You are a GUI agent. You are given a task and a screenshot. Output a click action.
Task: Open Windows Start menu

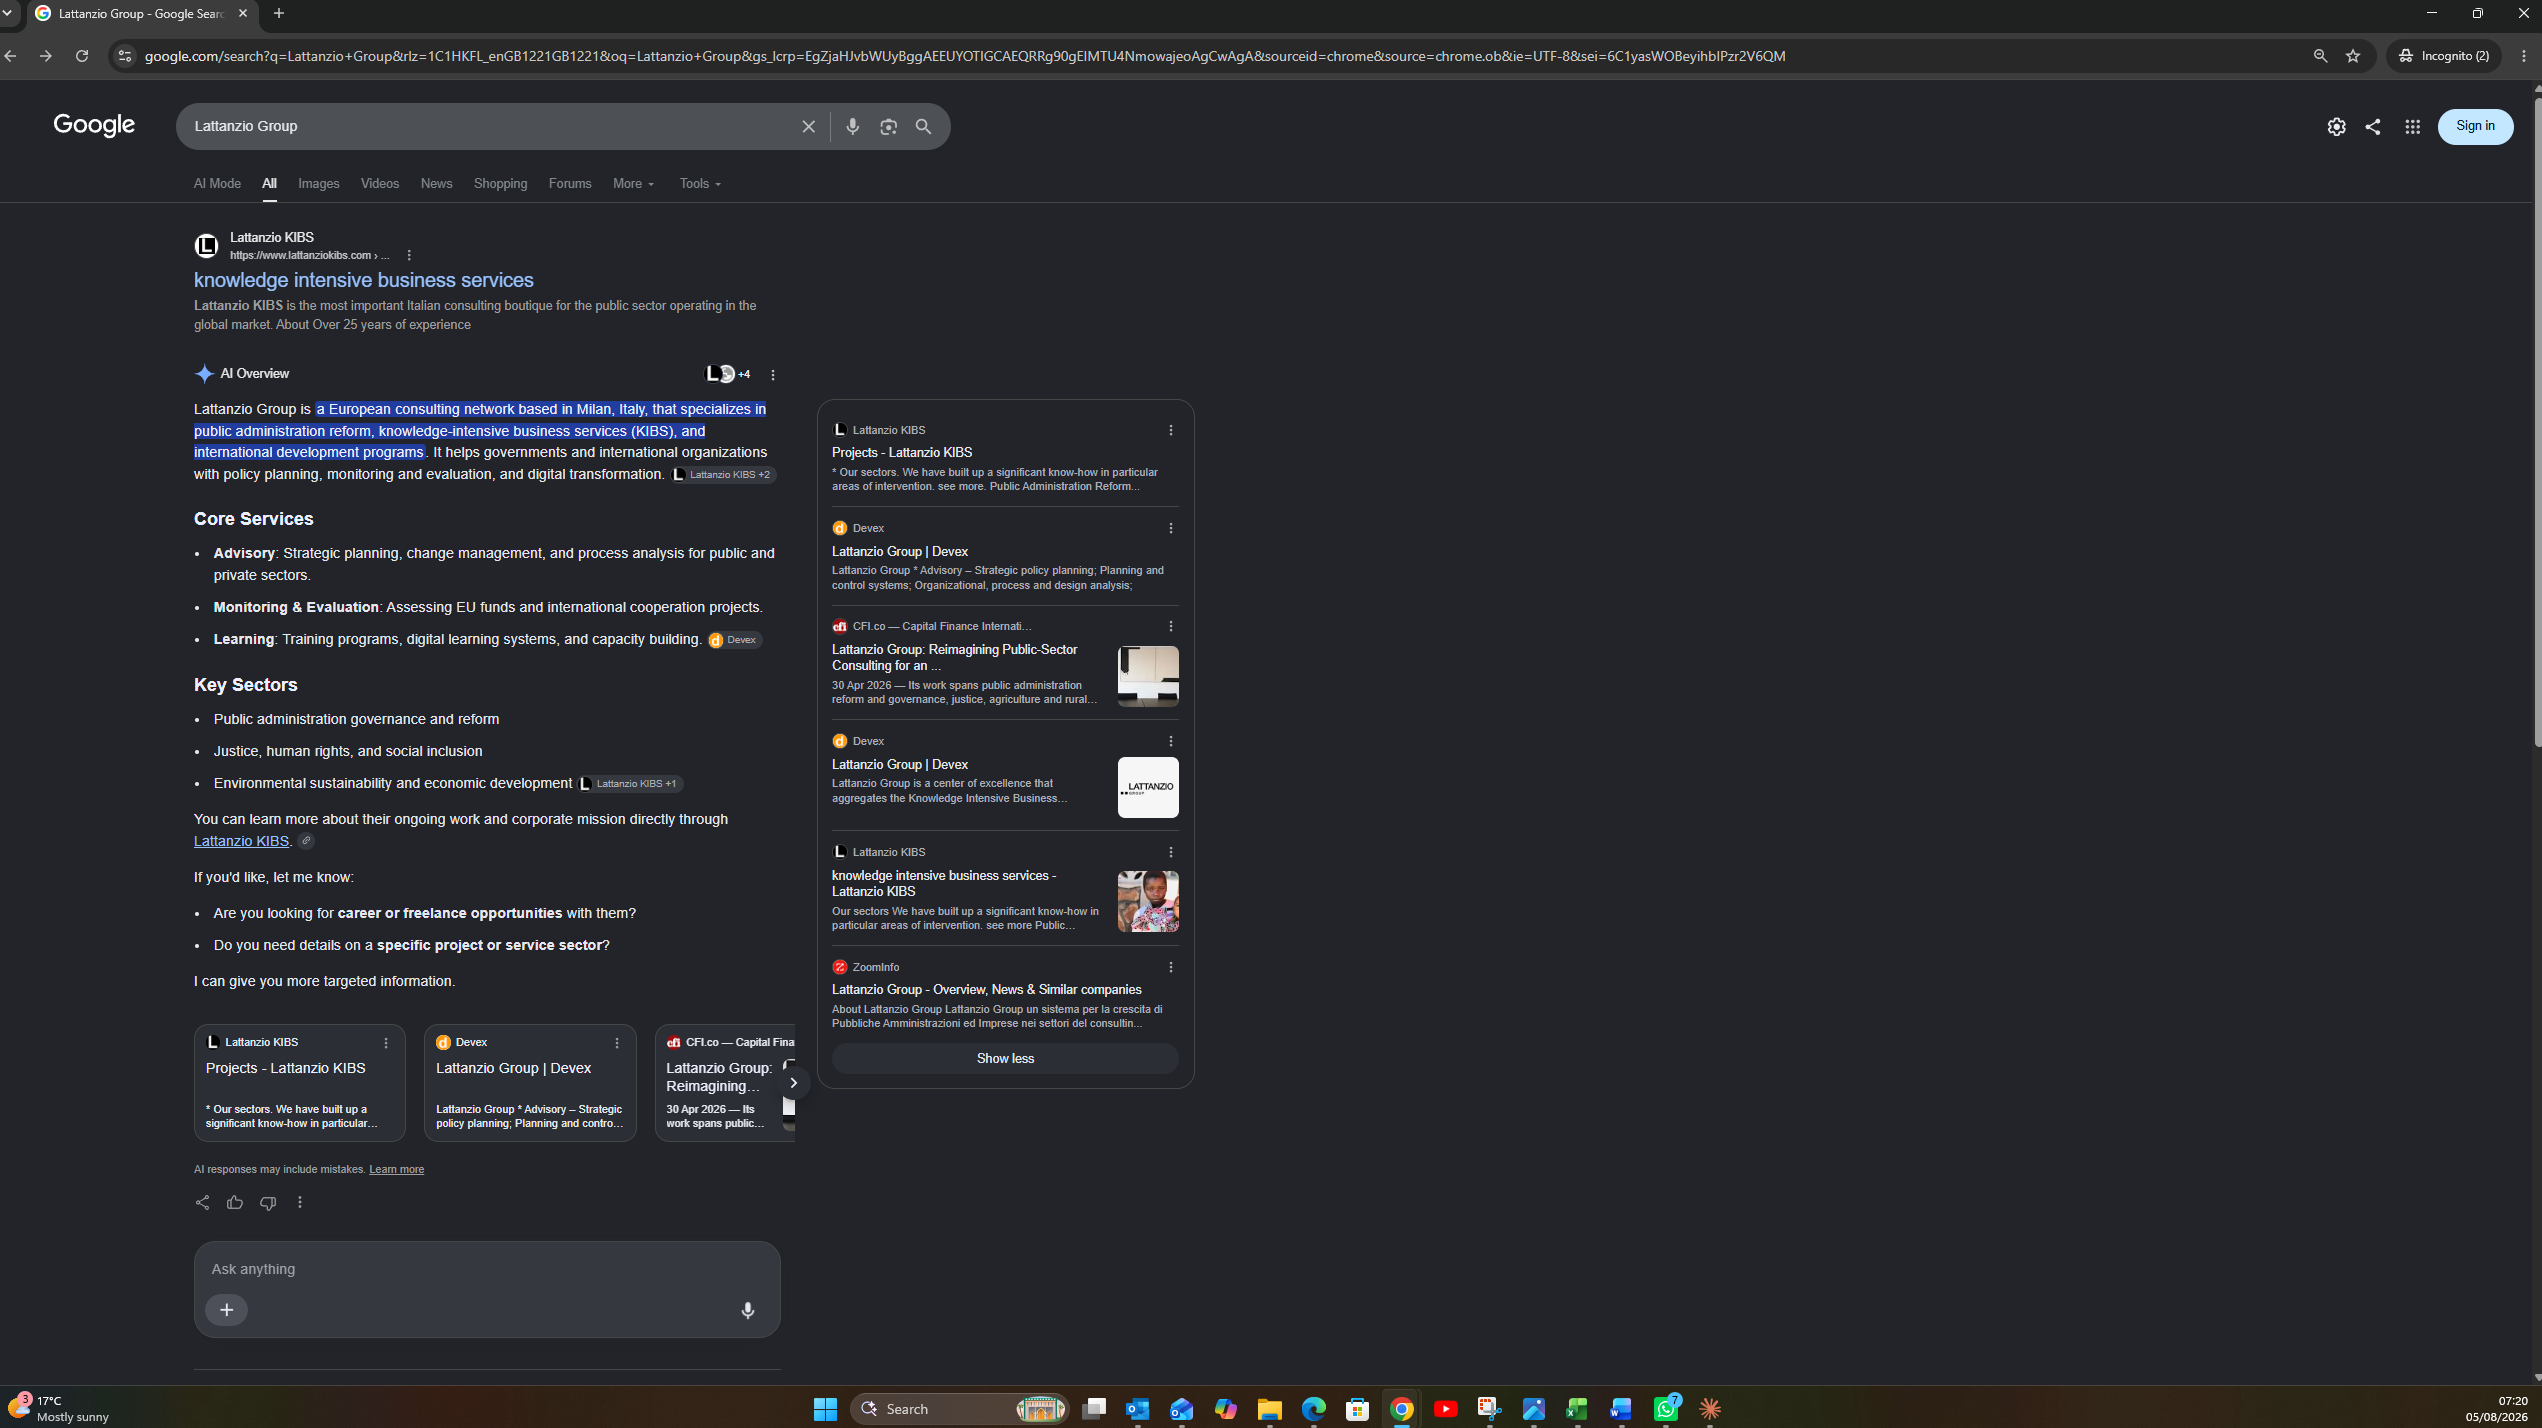click(x=825, y=1409)
